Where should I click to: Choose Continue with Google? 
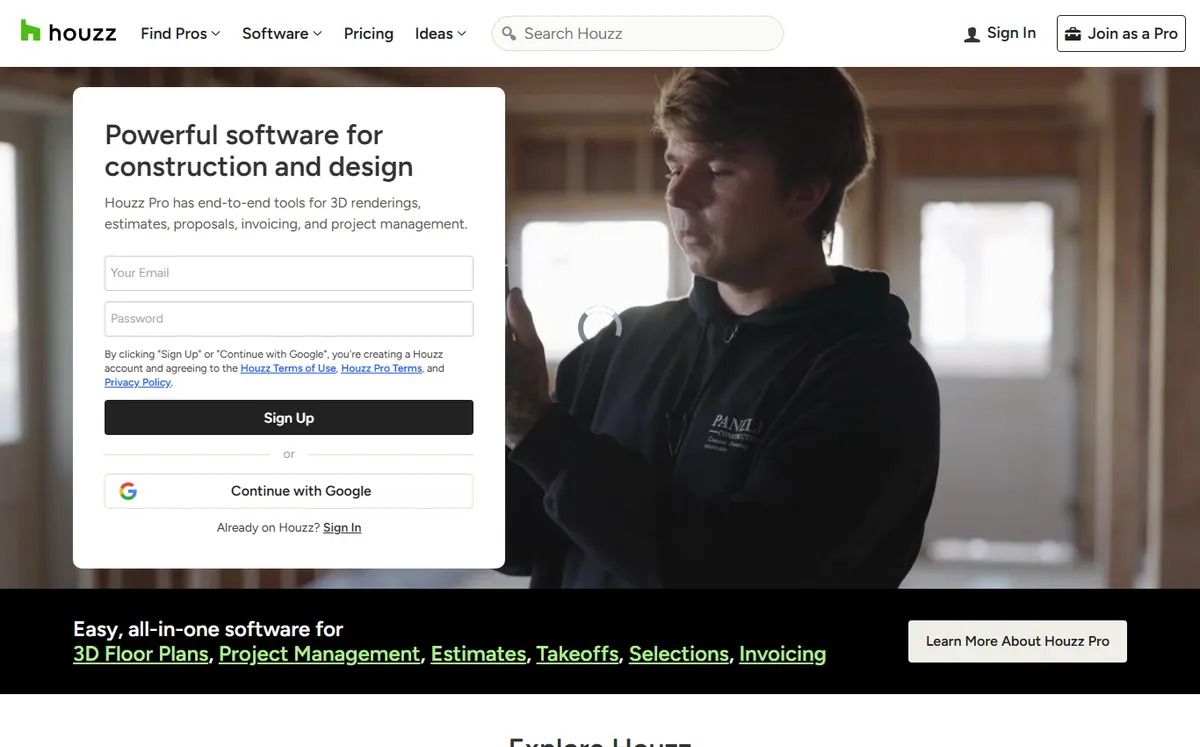[289, 491]
